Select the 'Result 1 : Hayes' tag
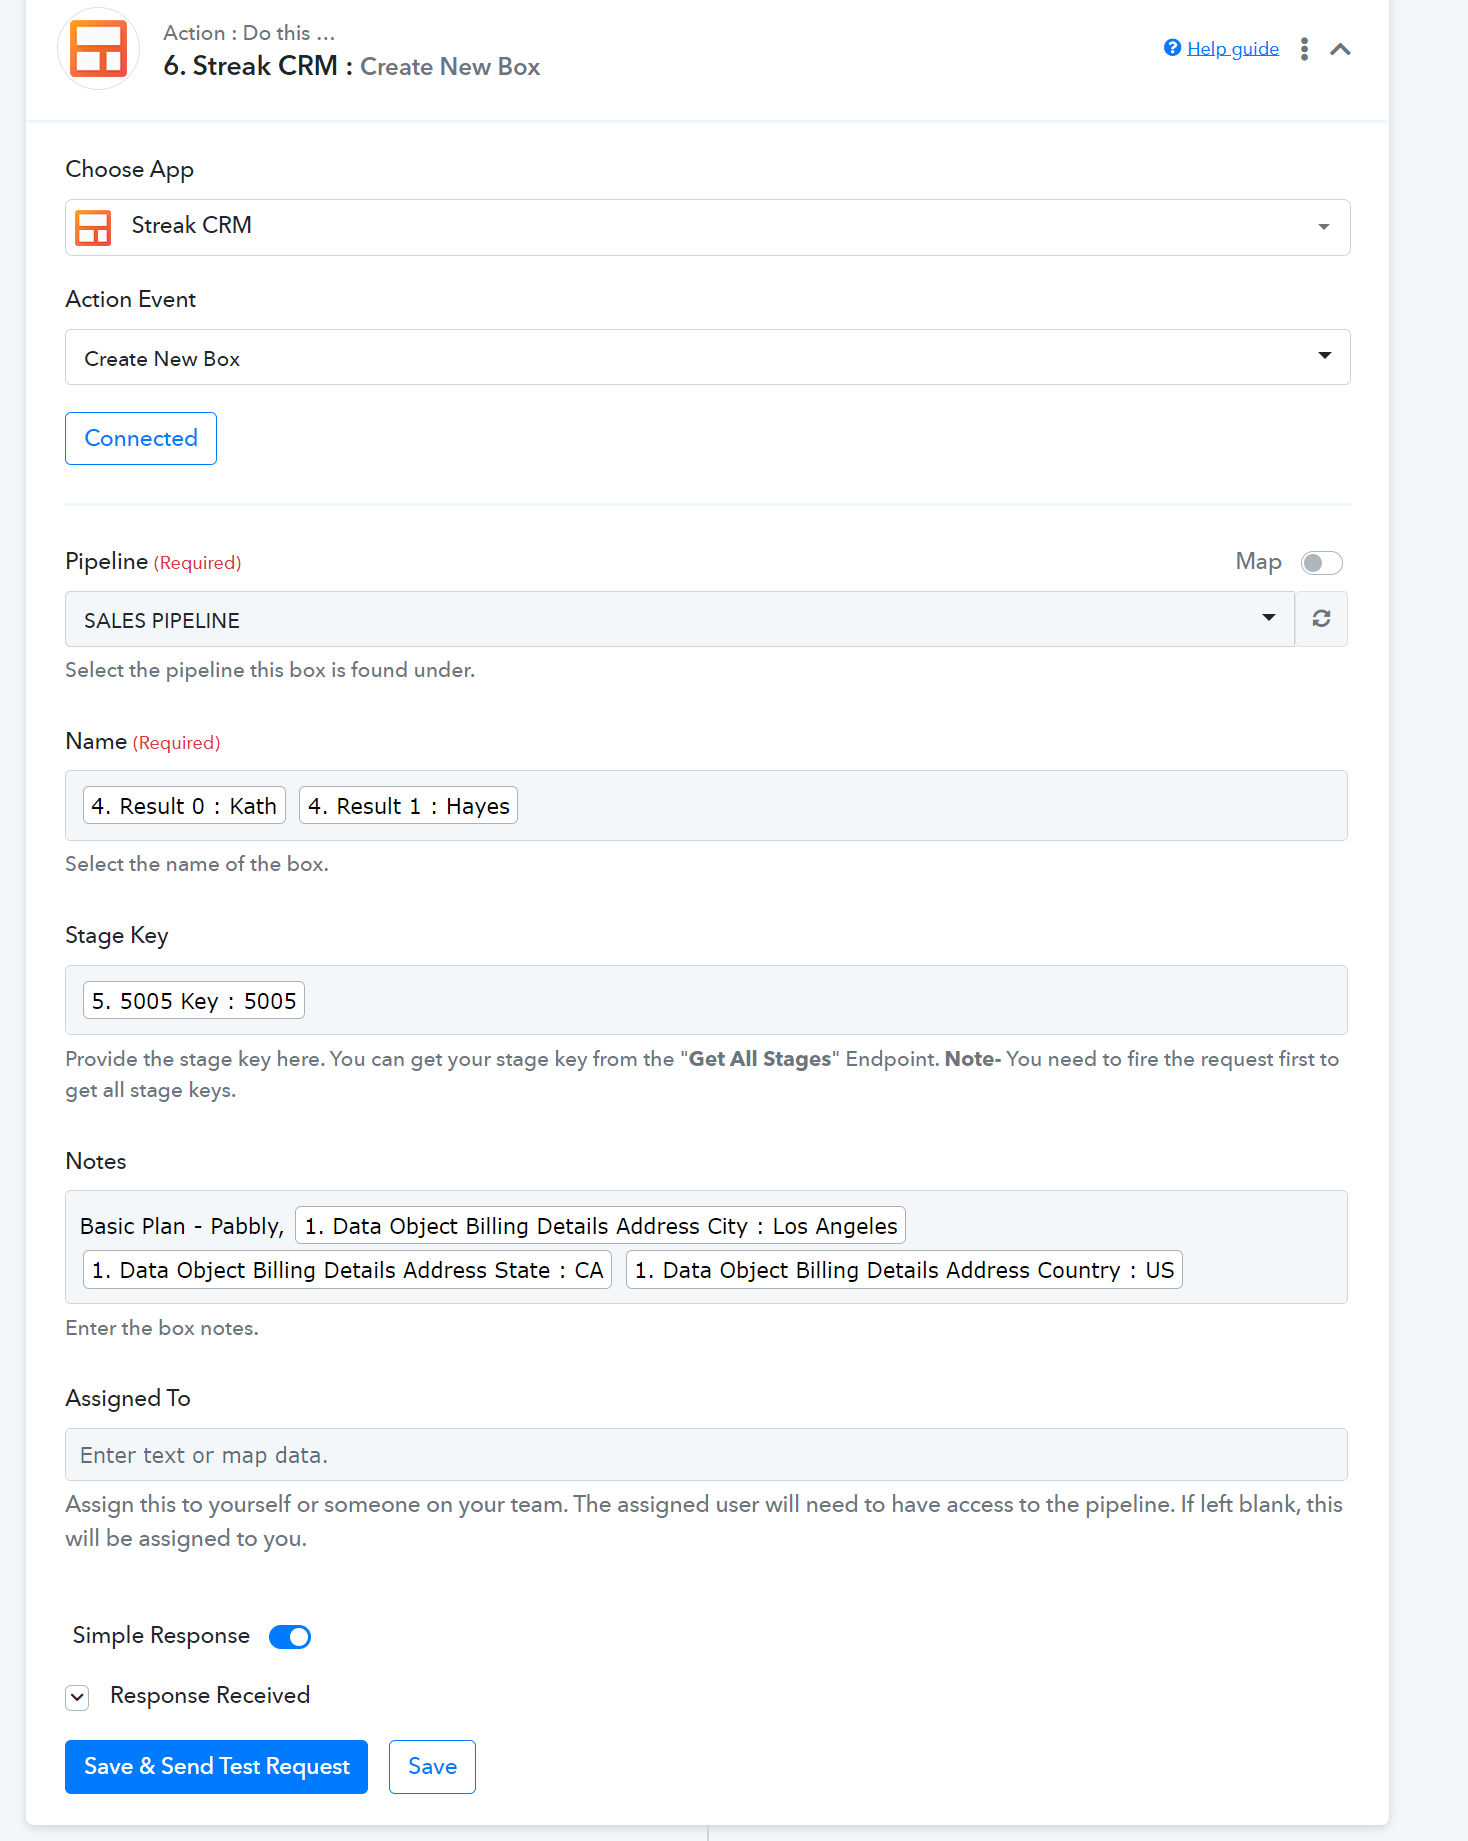1468x1841 pixels. click(408, 806)
